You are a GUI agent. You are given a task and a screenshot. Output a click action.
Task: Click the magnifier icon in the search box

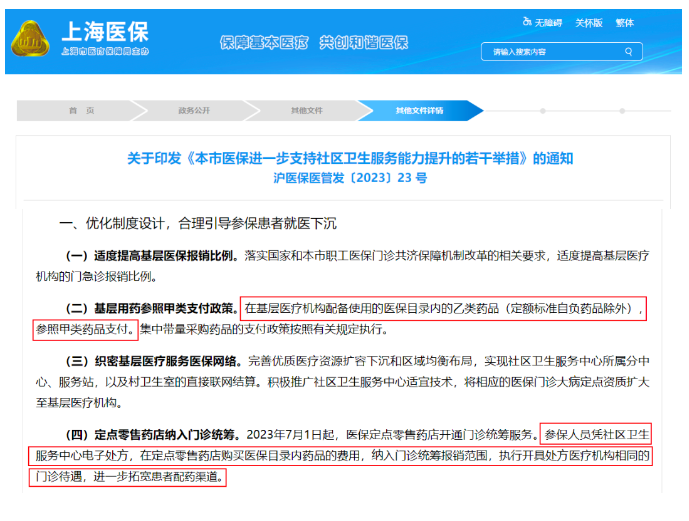628,50
